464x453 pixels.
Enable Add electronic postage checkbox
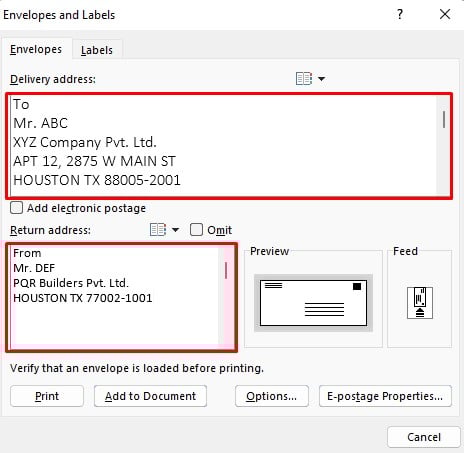[x=16, y=208]
